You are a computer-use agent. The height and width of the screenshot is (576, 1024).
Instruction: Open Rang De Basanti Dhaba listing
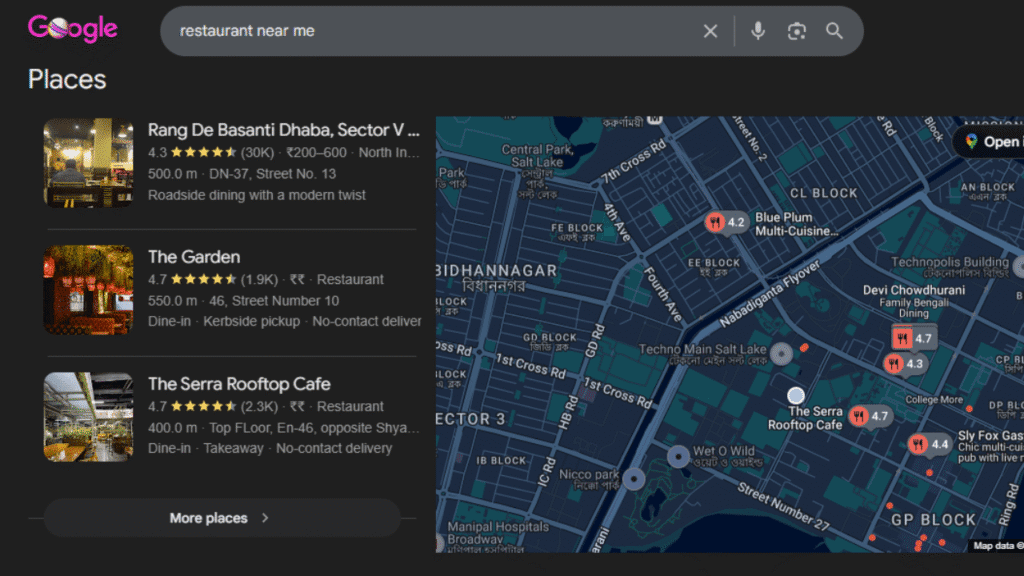tap(282, 130)
